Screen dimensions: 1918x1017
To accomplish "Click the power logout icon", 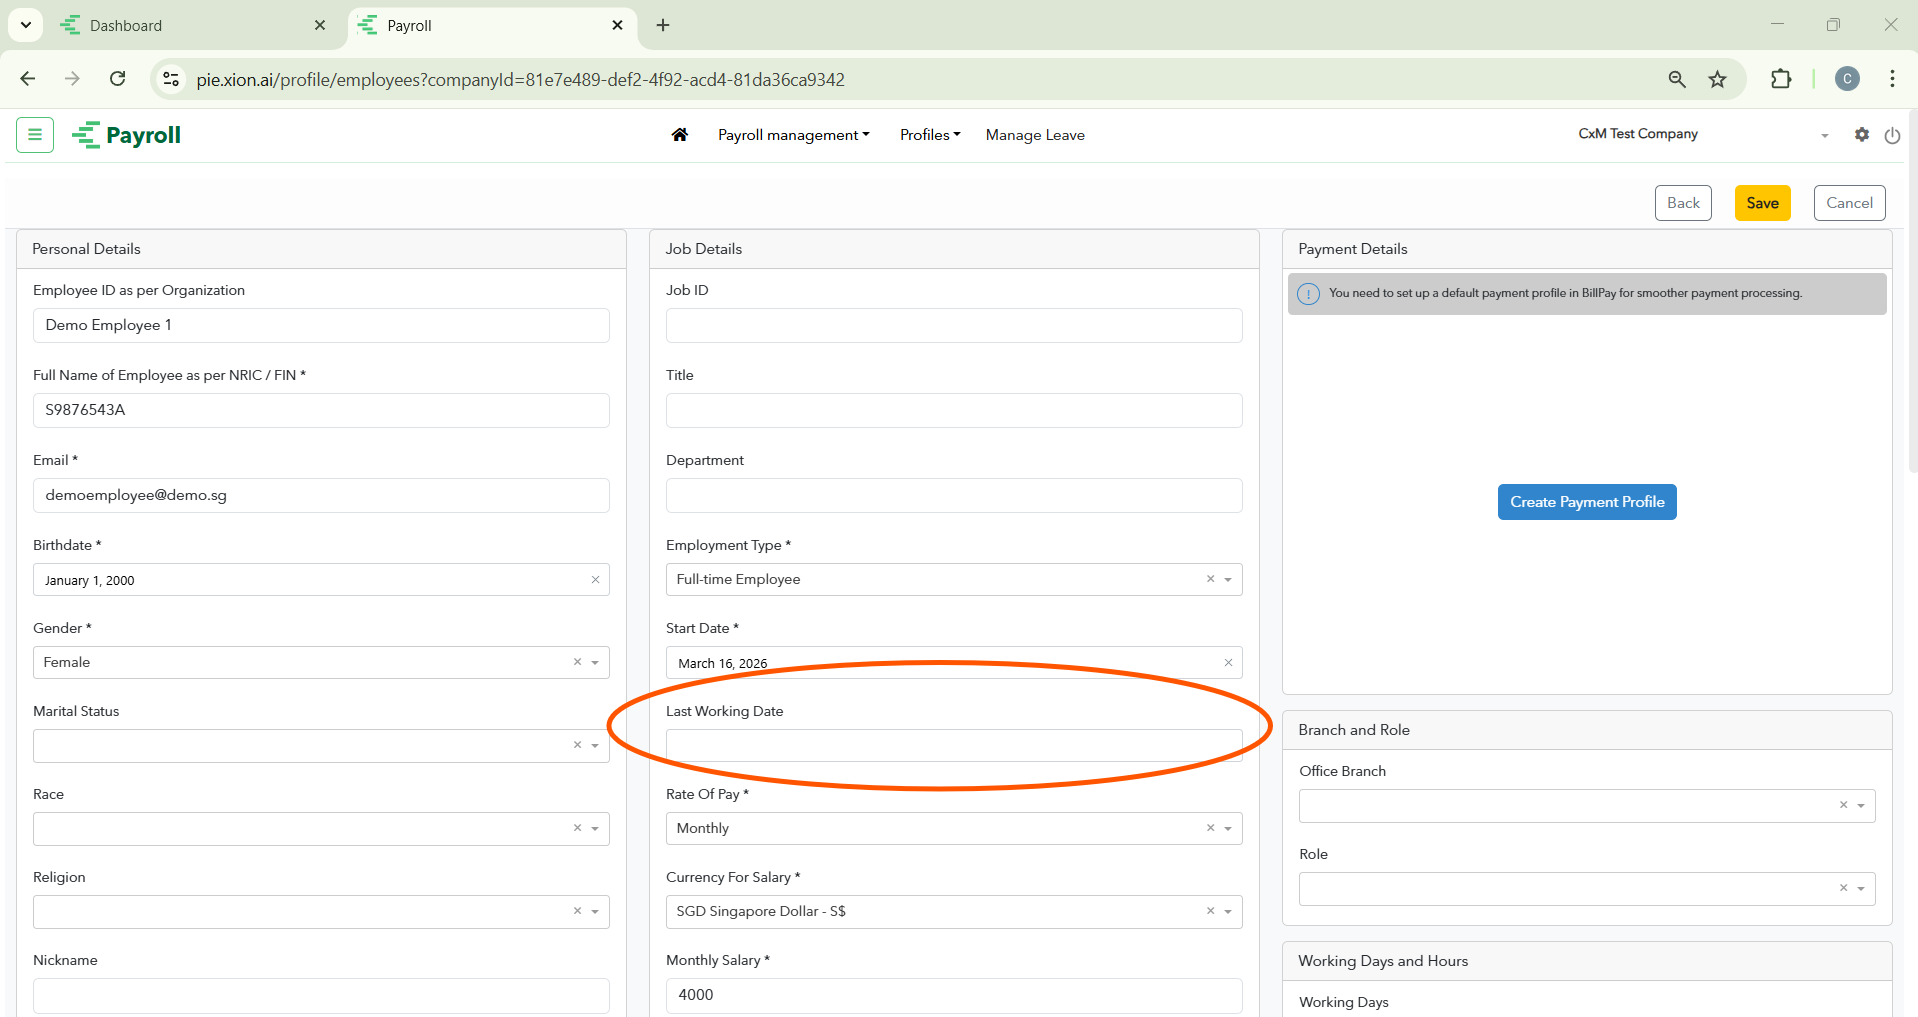I will 1892,135.
